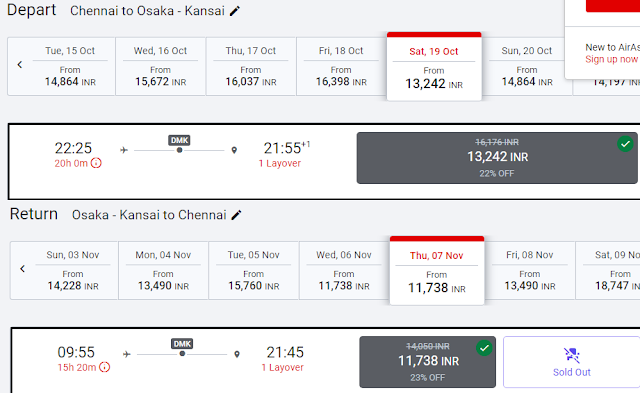Image resolution: width=640 pixels, height=393 pixels.
Task: Toggle the selected 13,242 INR departure fare
Action: pos(497,158)
